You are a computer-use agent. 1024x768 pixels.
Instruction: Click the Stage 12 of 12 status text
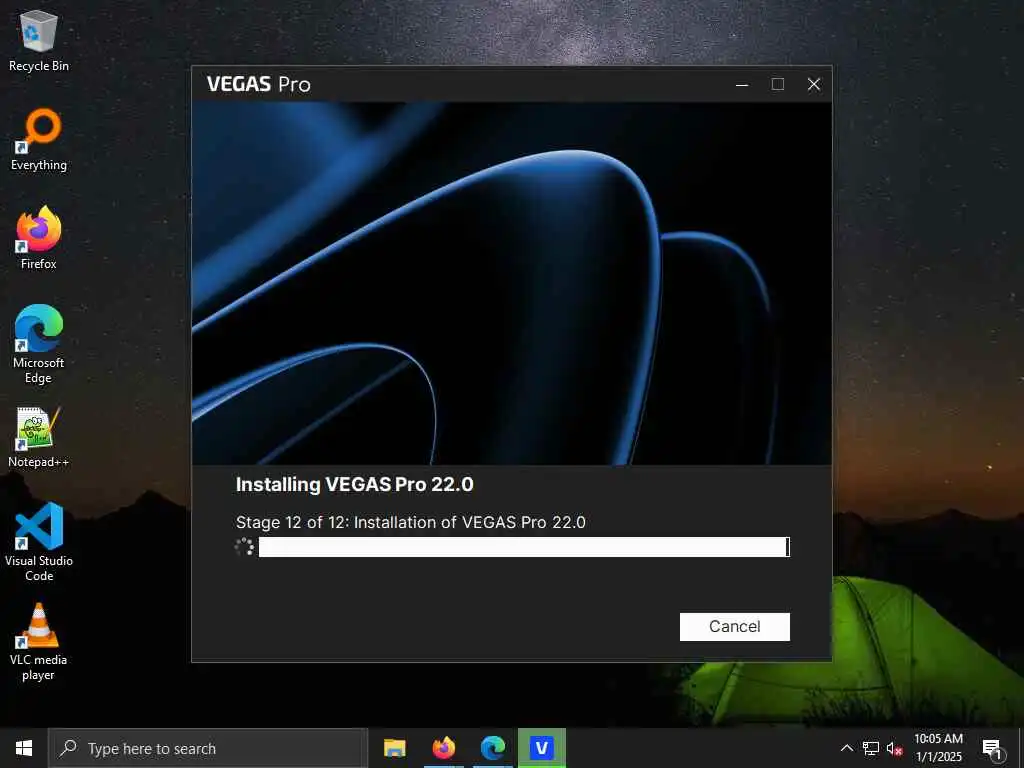pyautogui.click(x=411, y=522)
